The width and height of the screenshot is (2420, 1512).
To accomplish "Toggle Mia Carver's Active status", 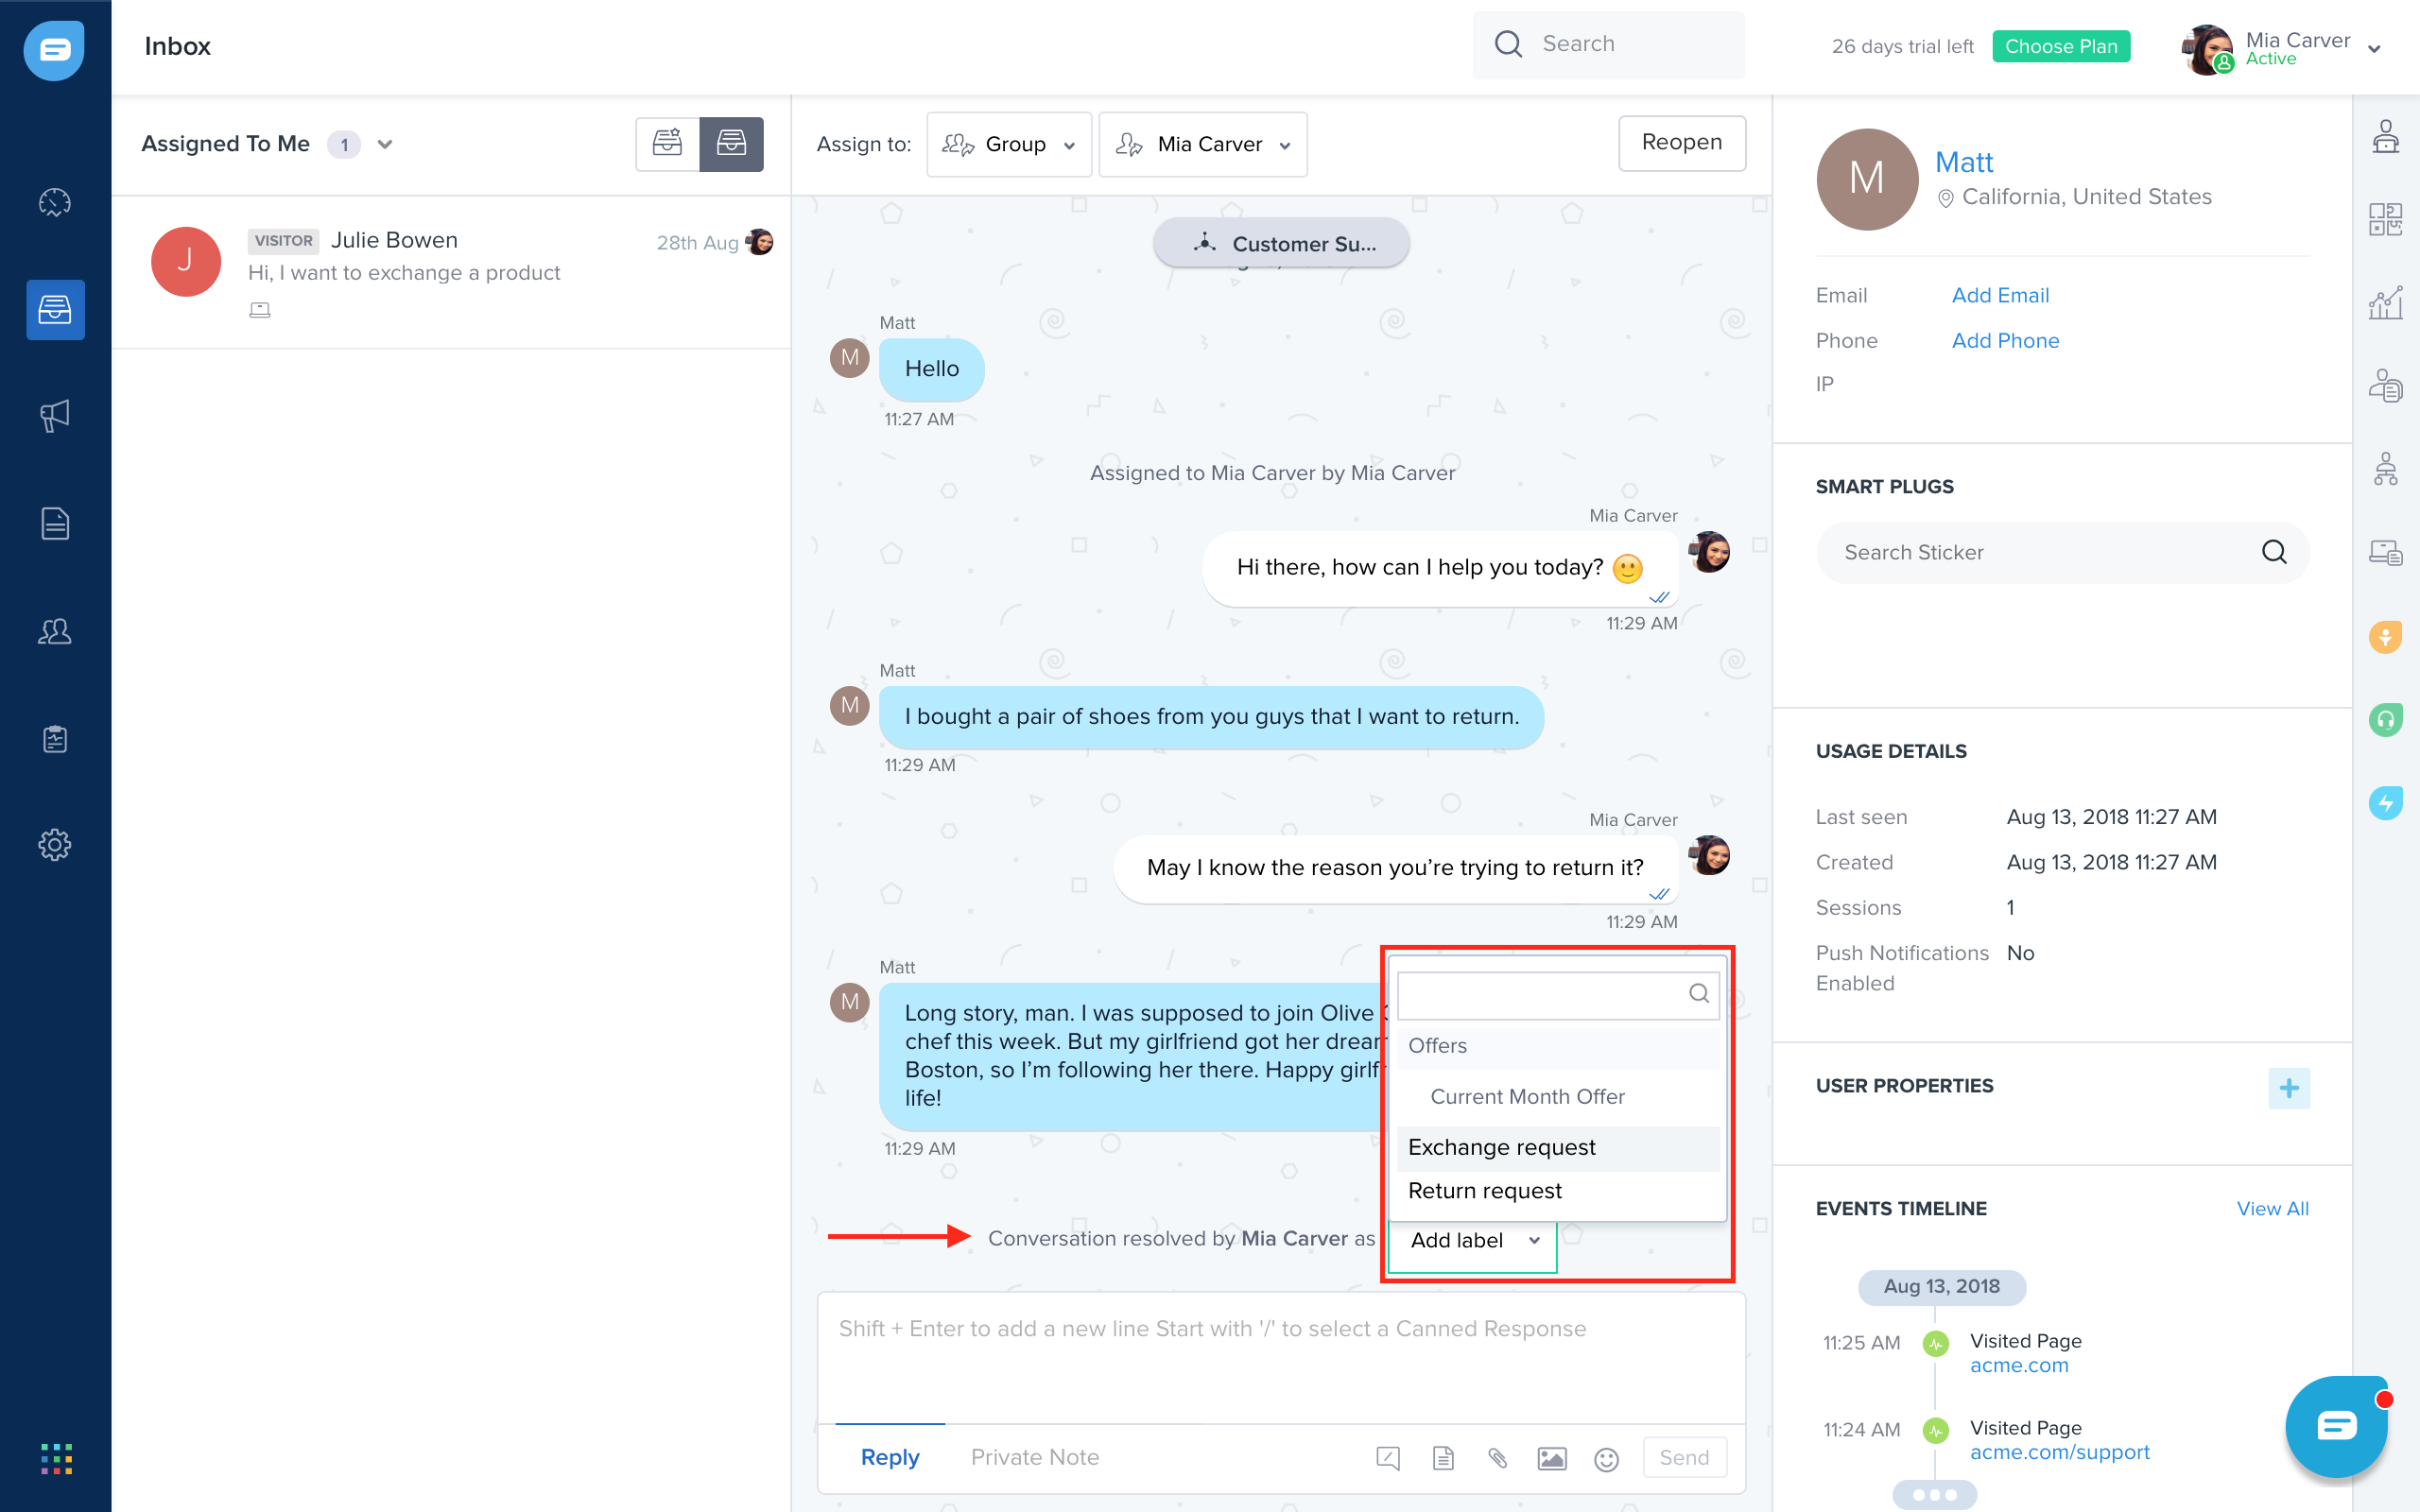I will 2270,58.
